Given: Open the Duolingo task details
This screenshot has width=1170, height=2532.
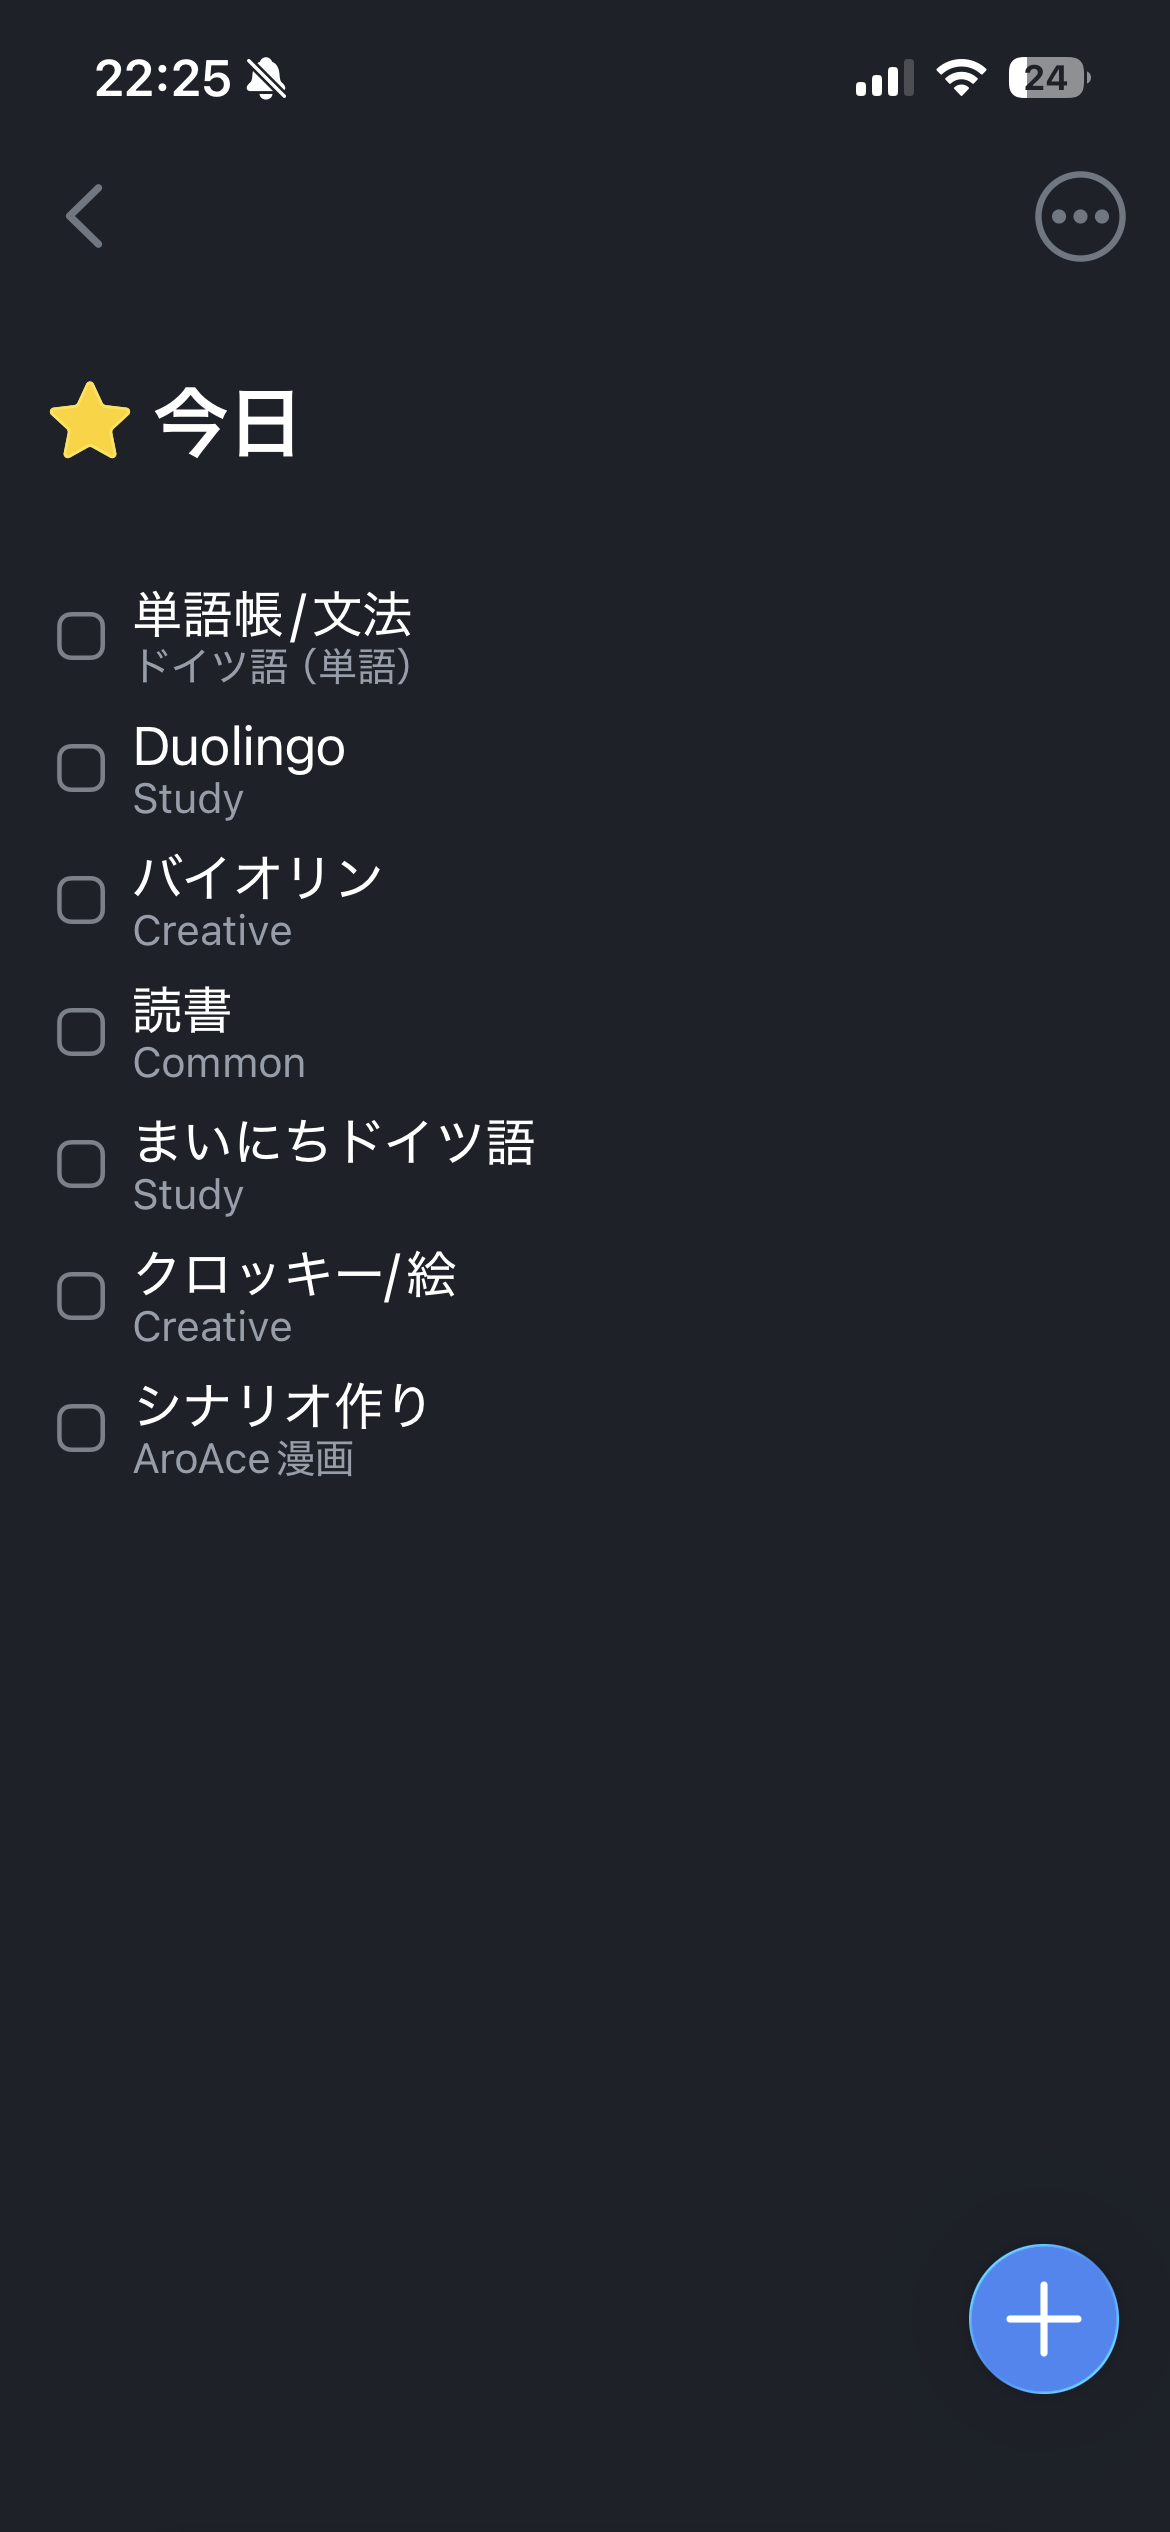Looking at the screenshot, I should (x=240, y=748).
